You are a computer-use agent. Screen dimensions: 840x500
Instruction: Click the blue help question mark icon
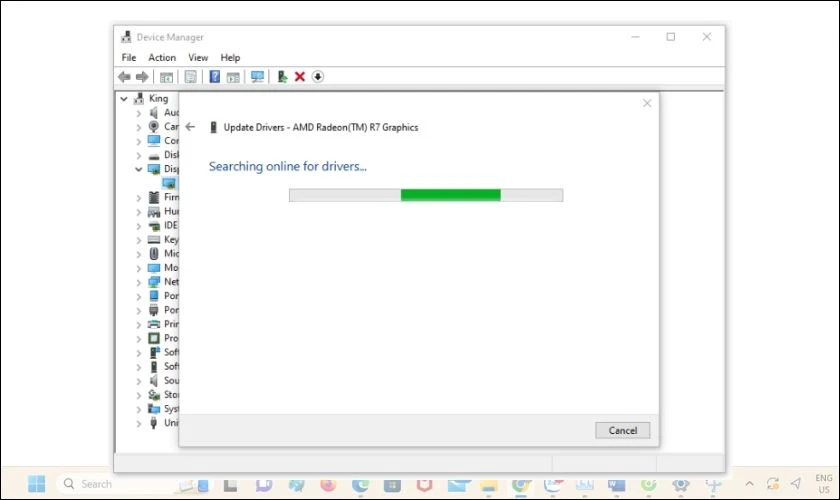(214, 77)
